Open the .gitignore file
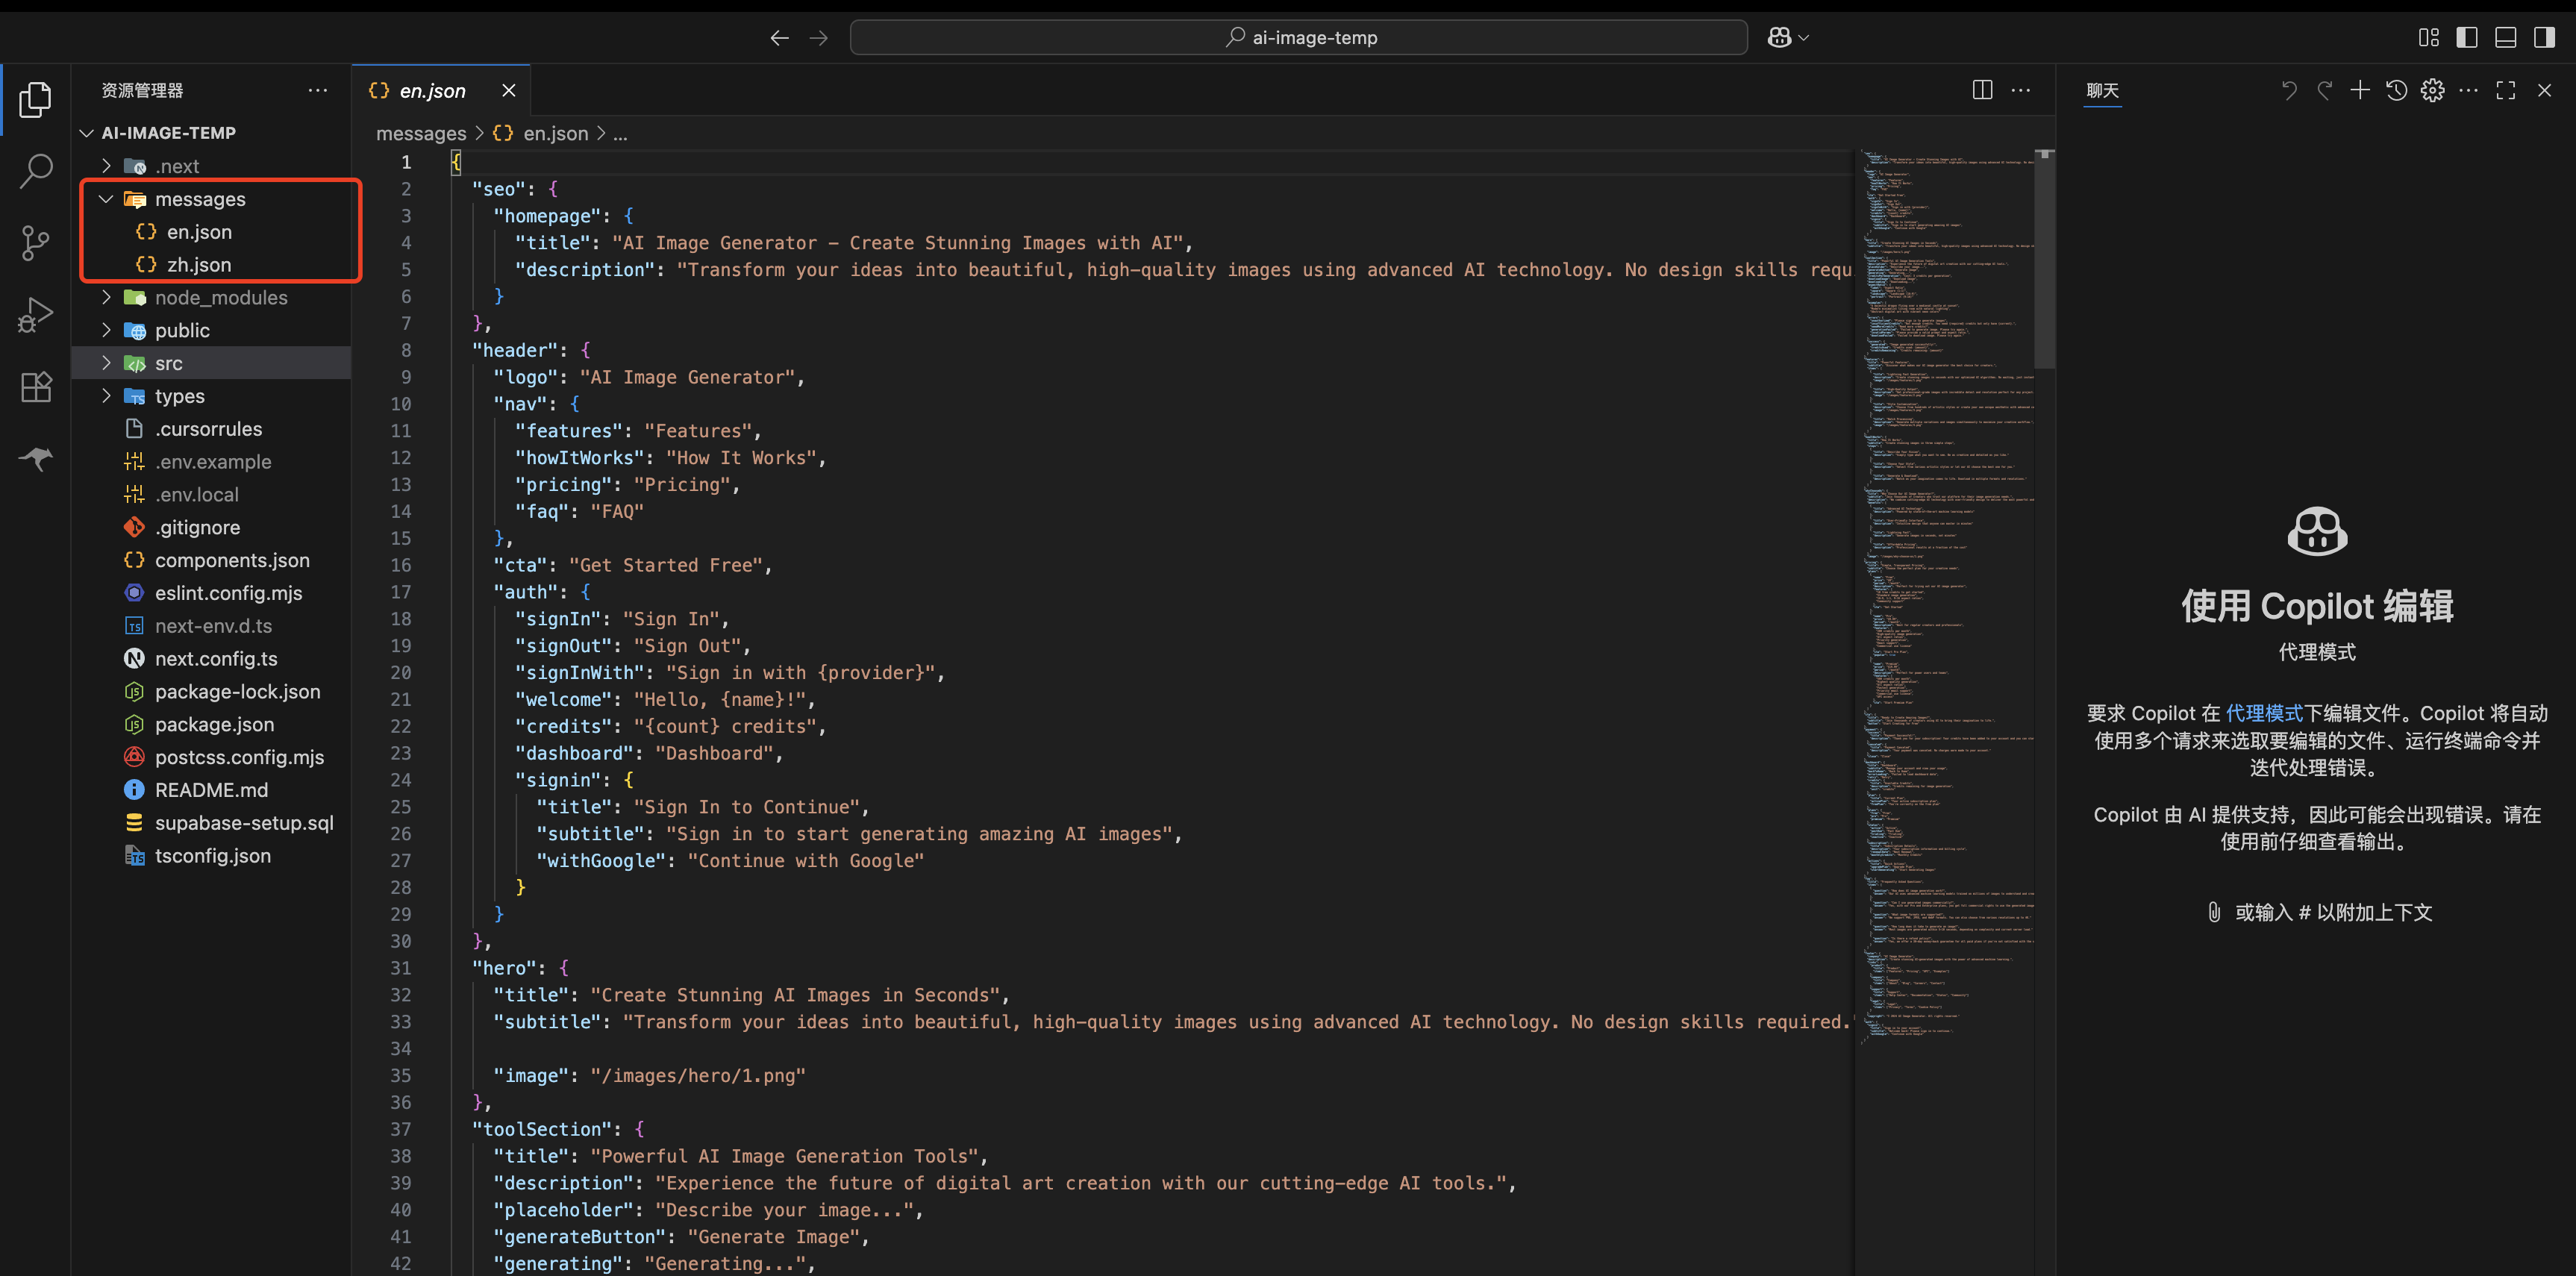Viewport: 2576px width, 1276px height. pyautogui.click(x=213, y=527)
